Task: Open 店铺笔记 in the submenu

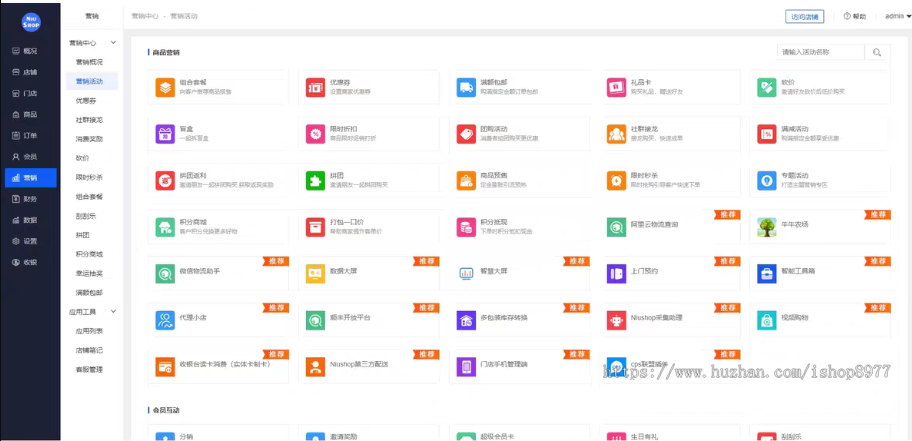Action: 90,350
